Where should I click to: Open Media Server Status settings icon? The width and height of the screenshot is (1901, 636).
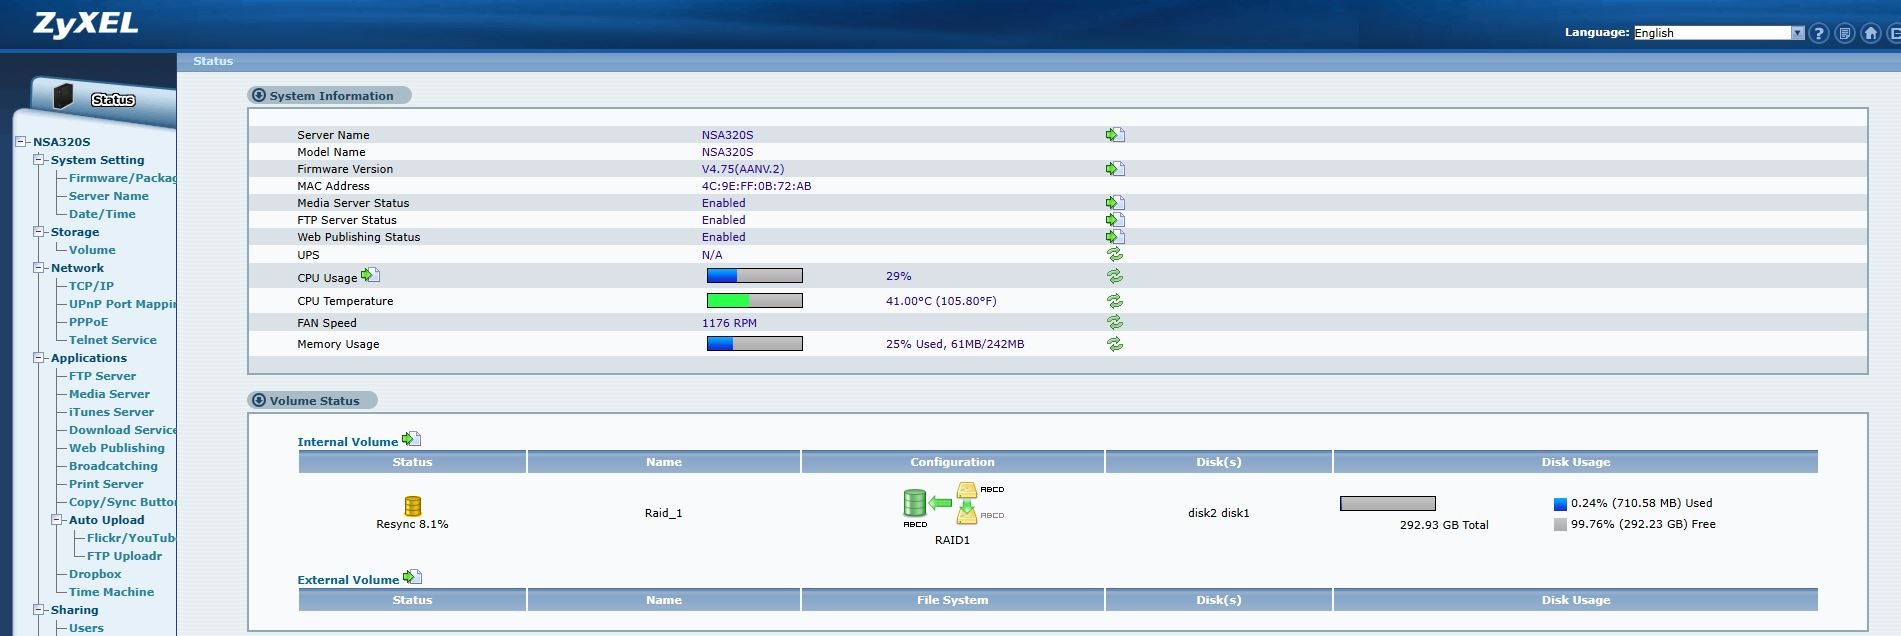(1115, 203)
